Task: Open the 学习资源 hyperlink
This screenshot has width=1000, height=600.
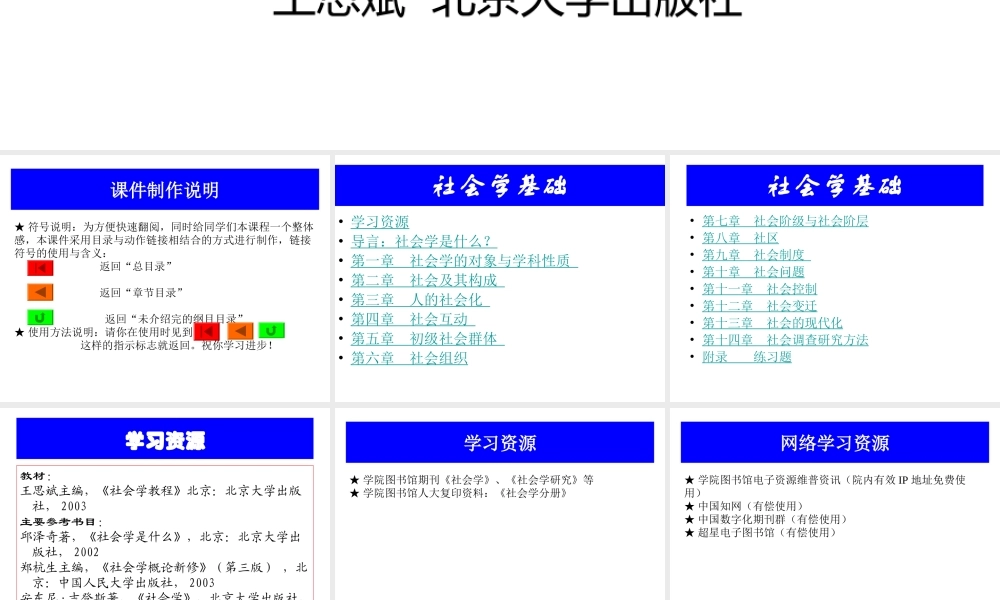Action: (x=379, y=221)
